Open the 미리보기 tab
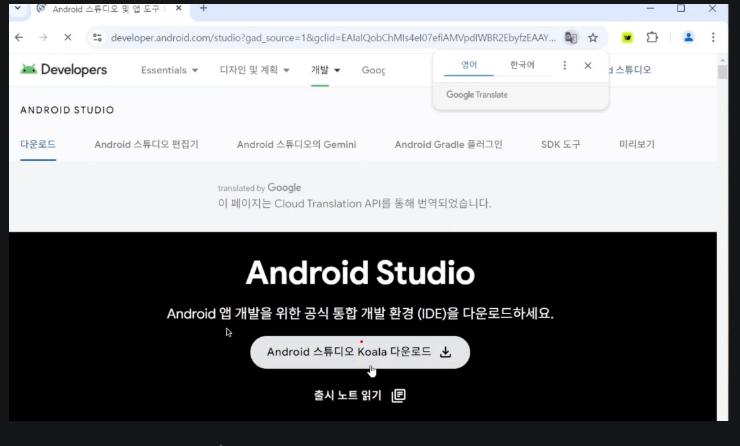740x446 pixels. pyautogui.click(x=637, y=144)
